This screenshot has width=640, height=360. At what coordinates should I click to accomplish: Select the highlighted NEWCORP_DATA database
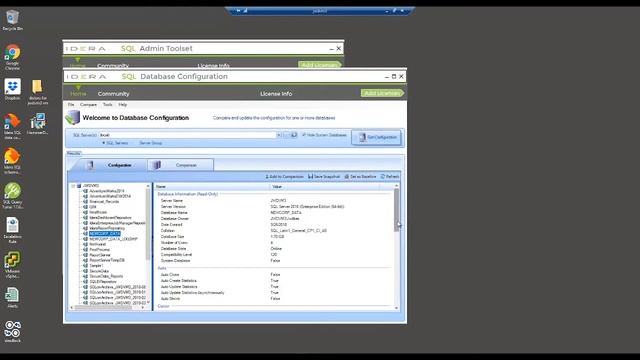(104, 233)
